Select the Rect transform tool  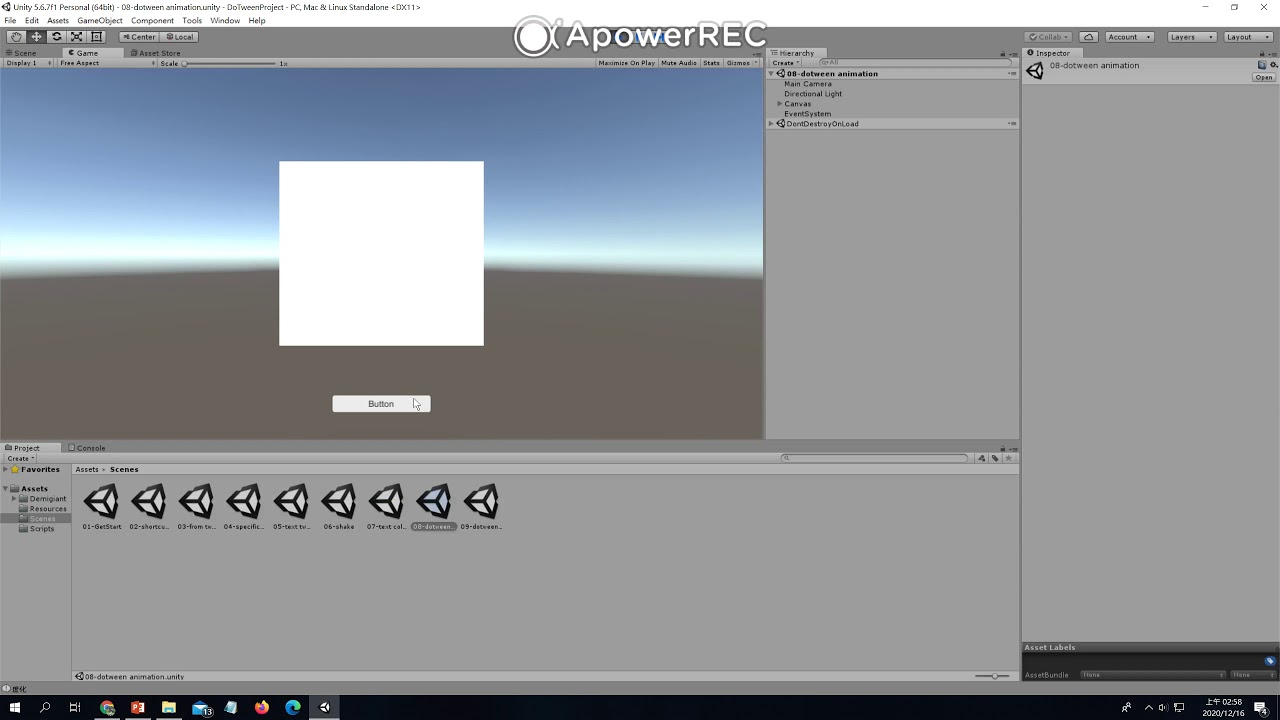pyautogui.click(x=96, y=37)
